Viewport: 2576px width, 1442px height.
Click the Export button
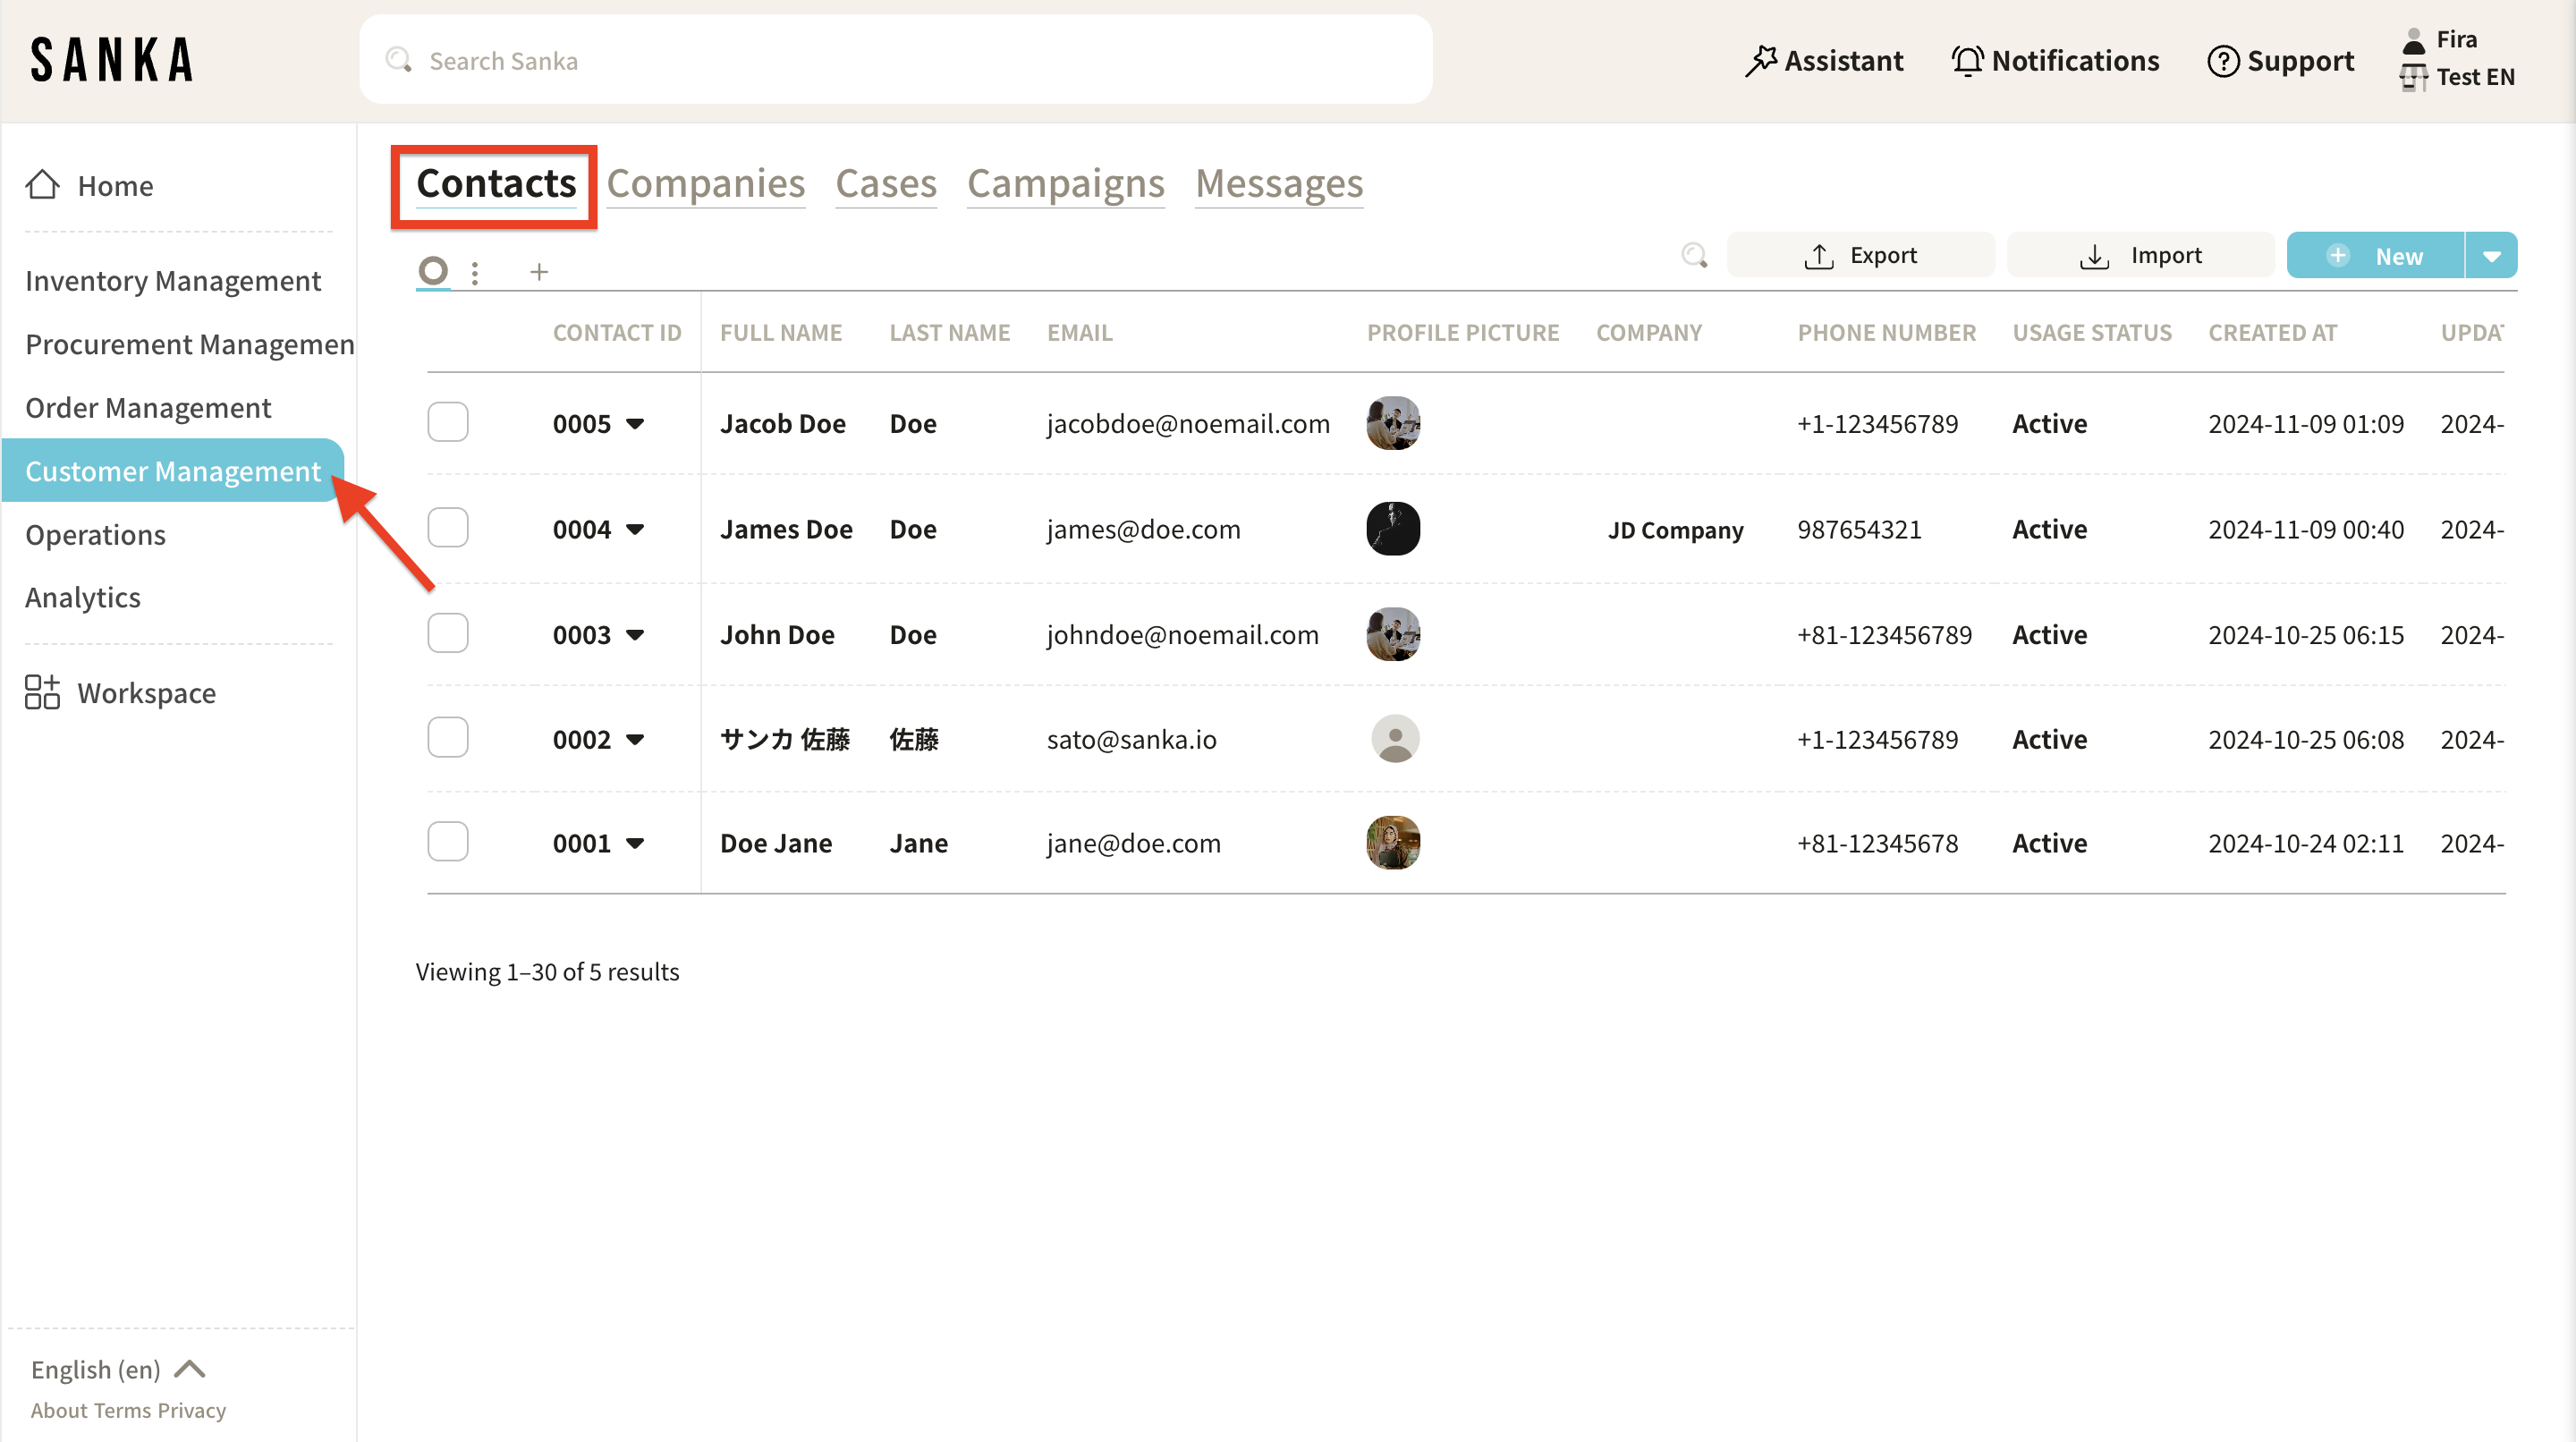coord(1860,256)
